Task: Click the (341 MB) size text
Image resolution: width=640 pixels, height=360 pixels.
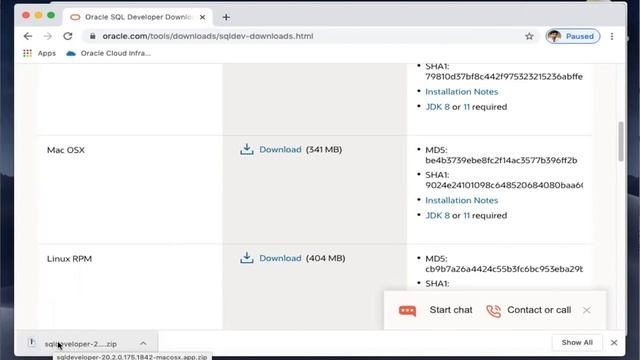Action: [324, 149]
